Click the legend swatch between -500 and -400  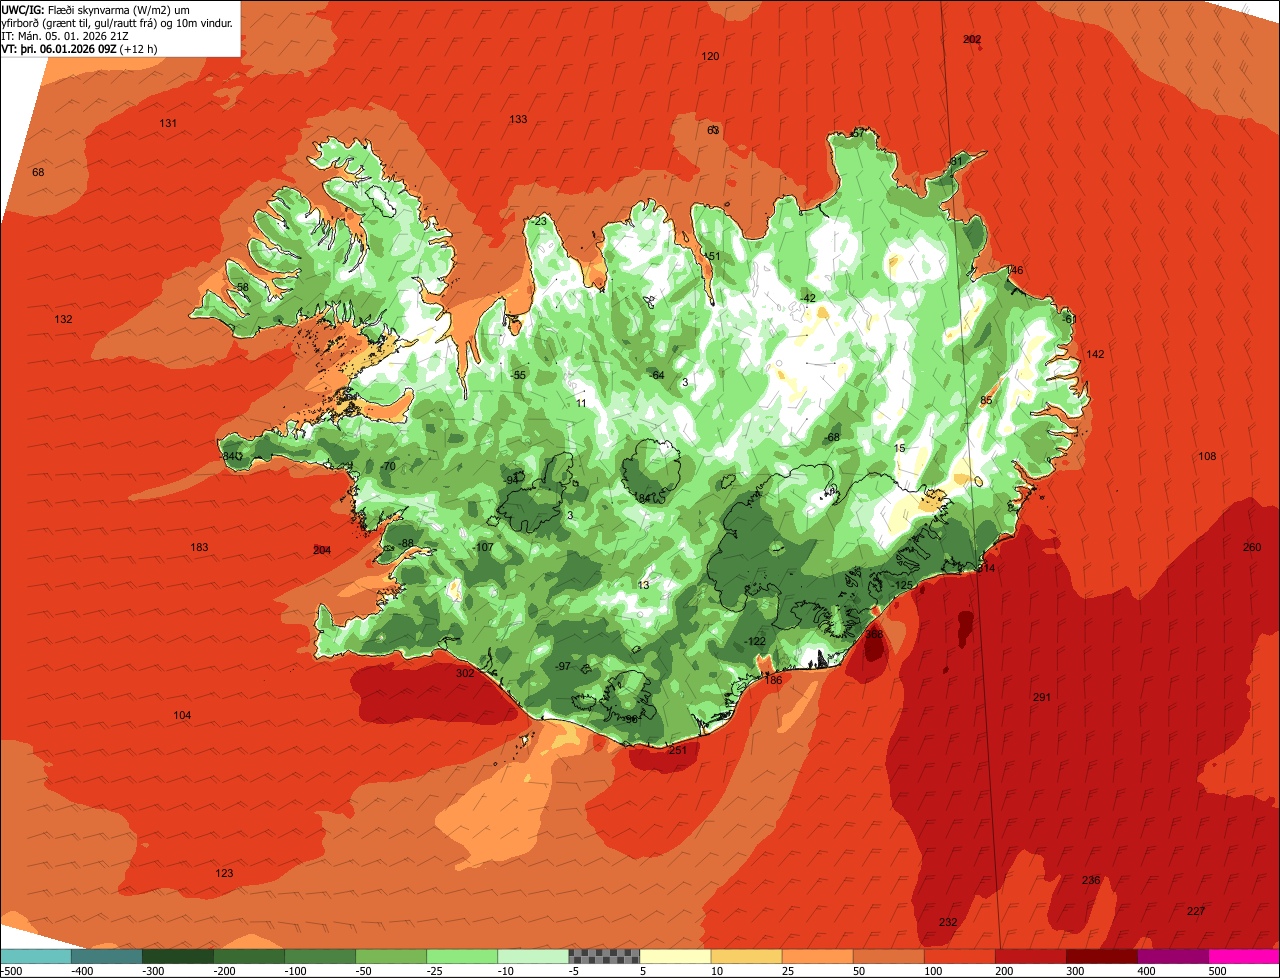(36, 956)
